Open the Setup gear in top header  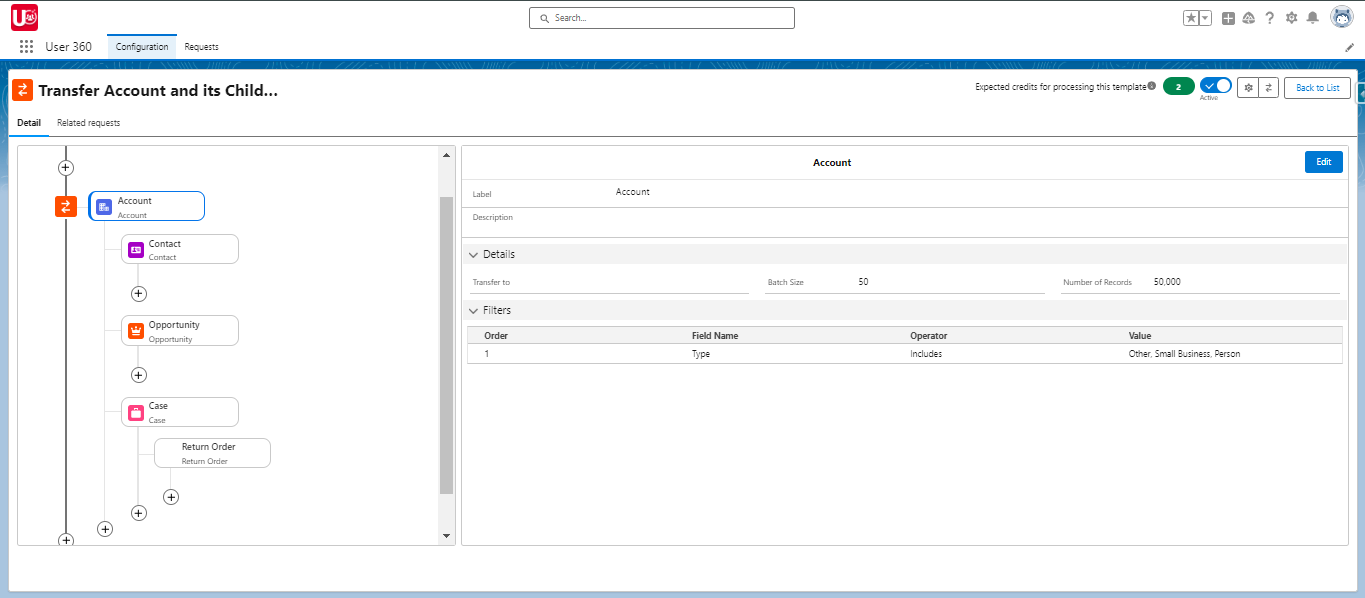tap(1291, 18)
